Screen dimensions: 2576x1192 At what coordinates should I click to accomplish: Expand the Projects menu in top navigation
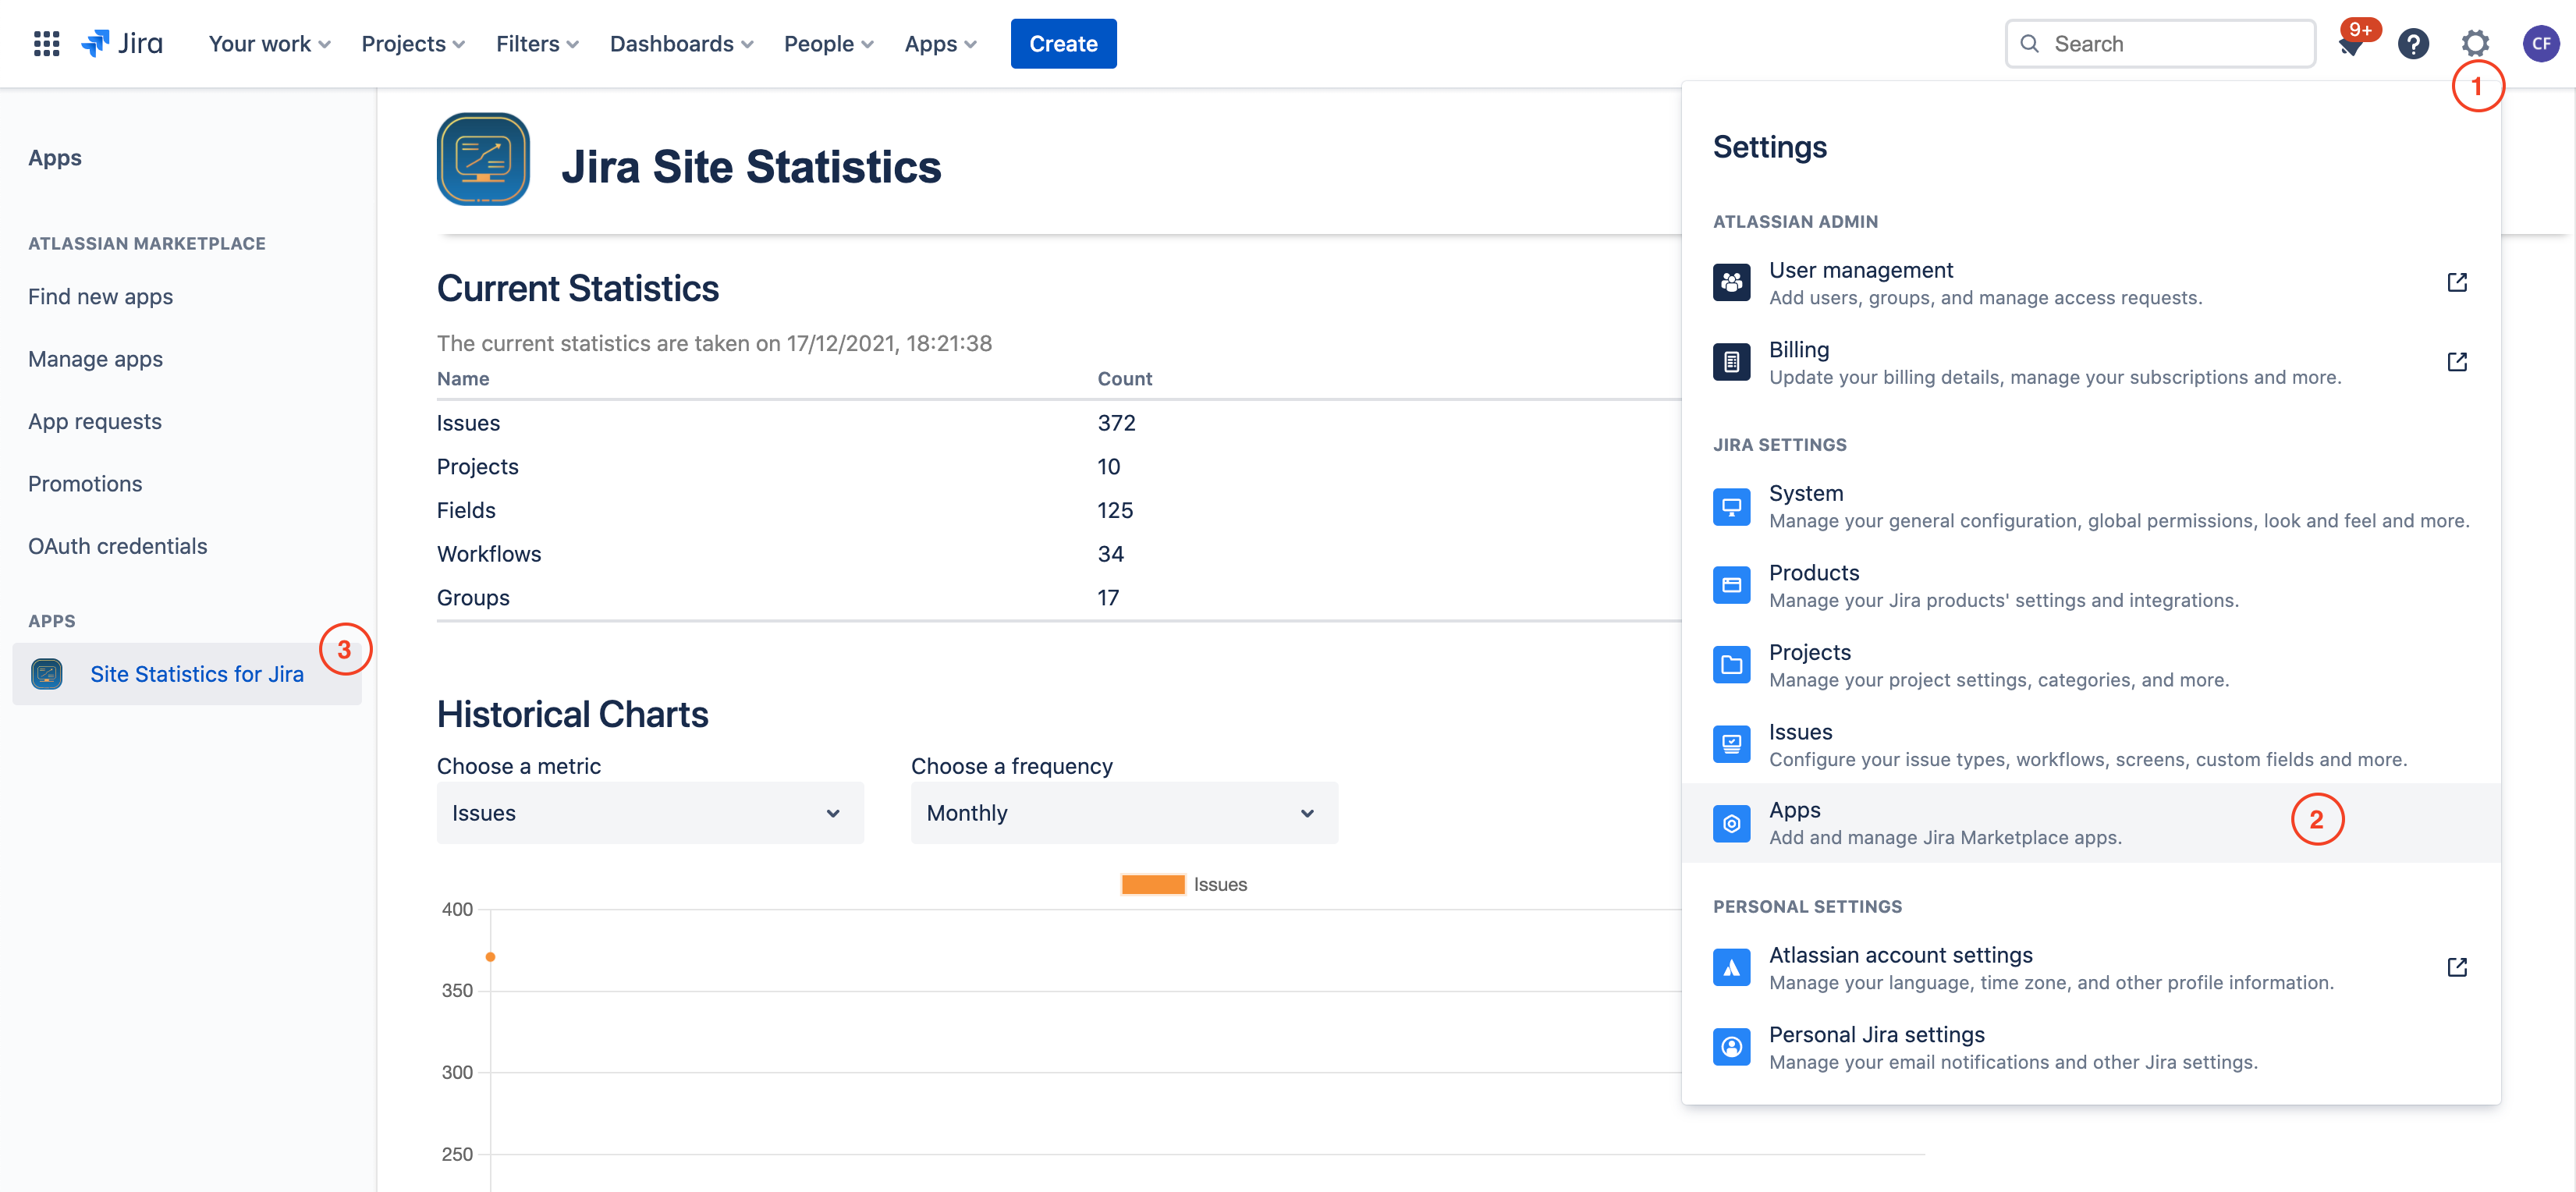(x=413, y=43)
